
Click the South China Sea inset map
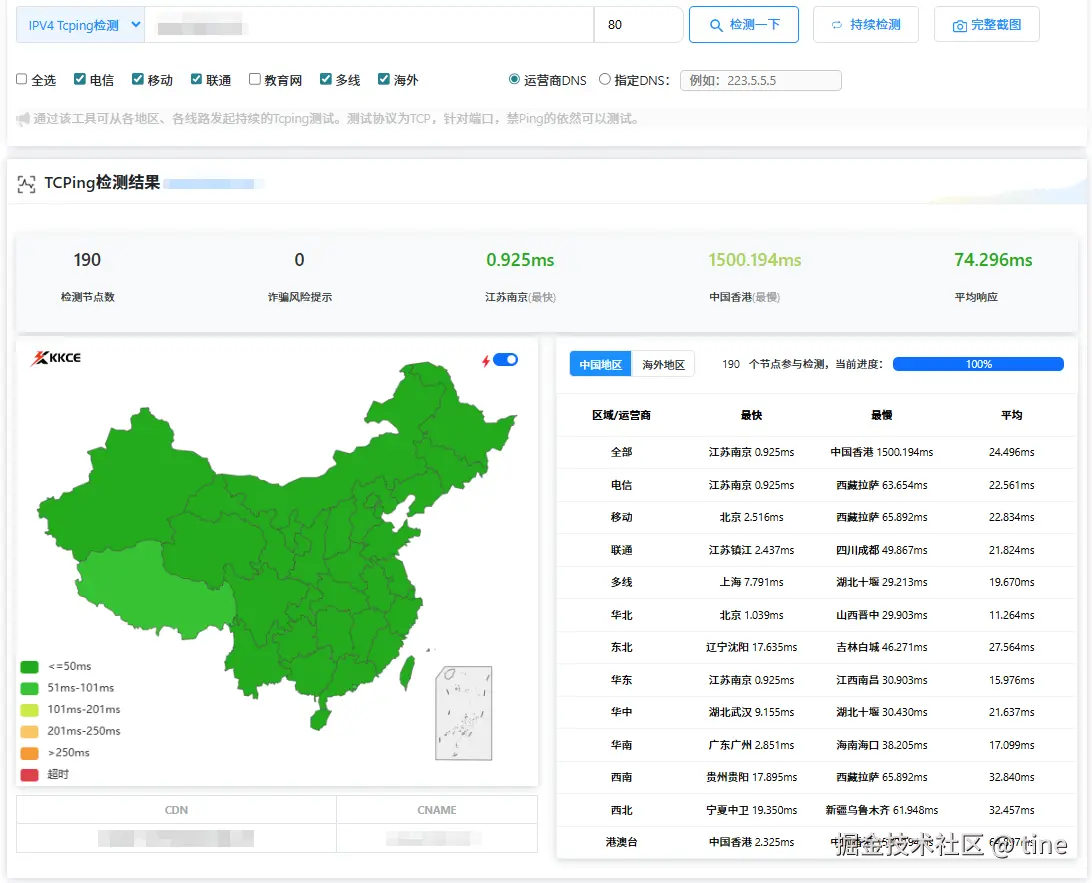coord(464,713)
